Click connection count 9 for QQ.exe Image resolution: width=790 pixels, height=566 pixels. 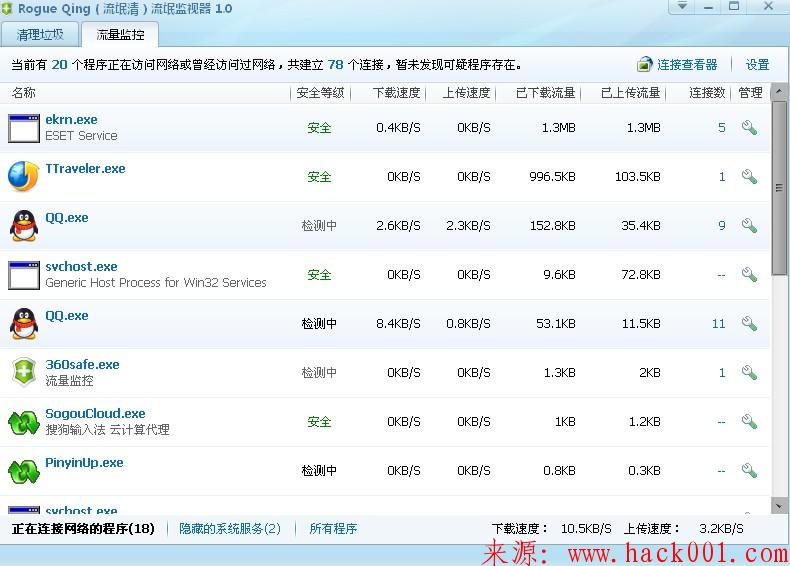pos(721,225)
